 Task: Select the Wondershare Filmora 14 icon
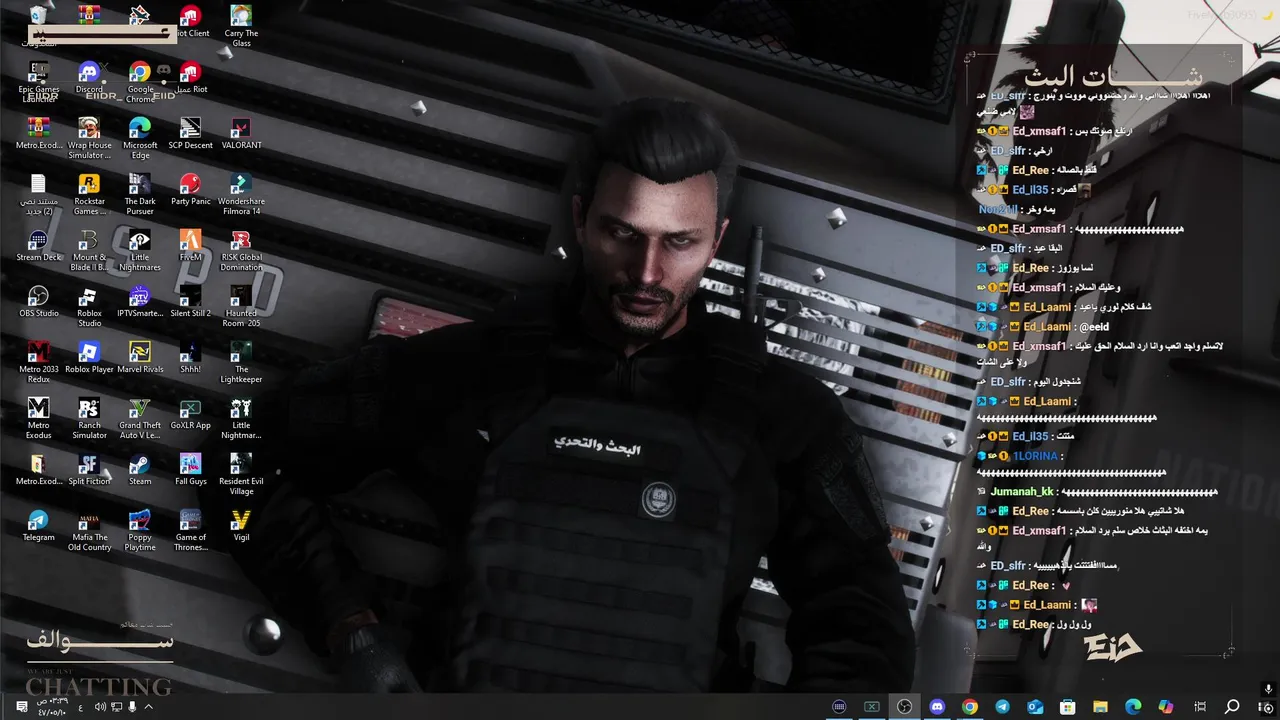tap(241, 194)
